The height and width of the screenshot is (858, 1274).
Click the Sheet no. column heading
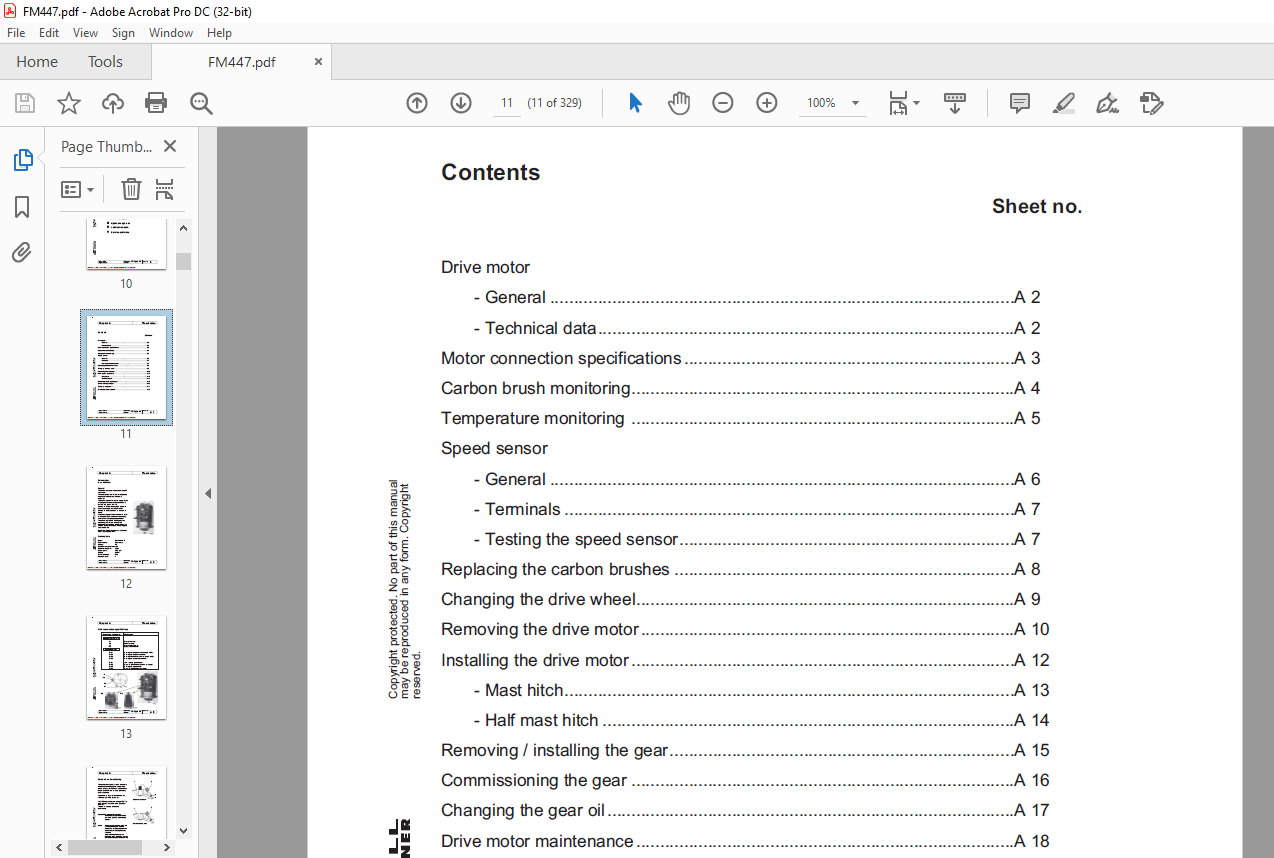[x=1037, y=206]
